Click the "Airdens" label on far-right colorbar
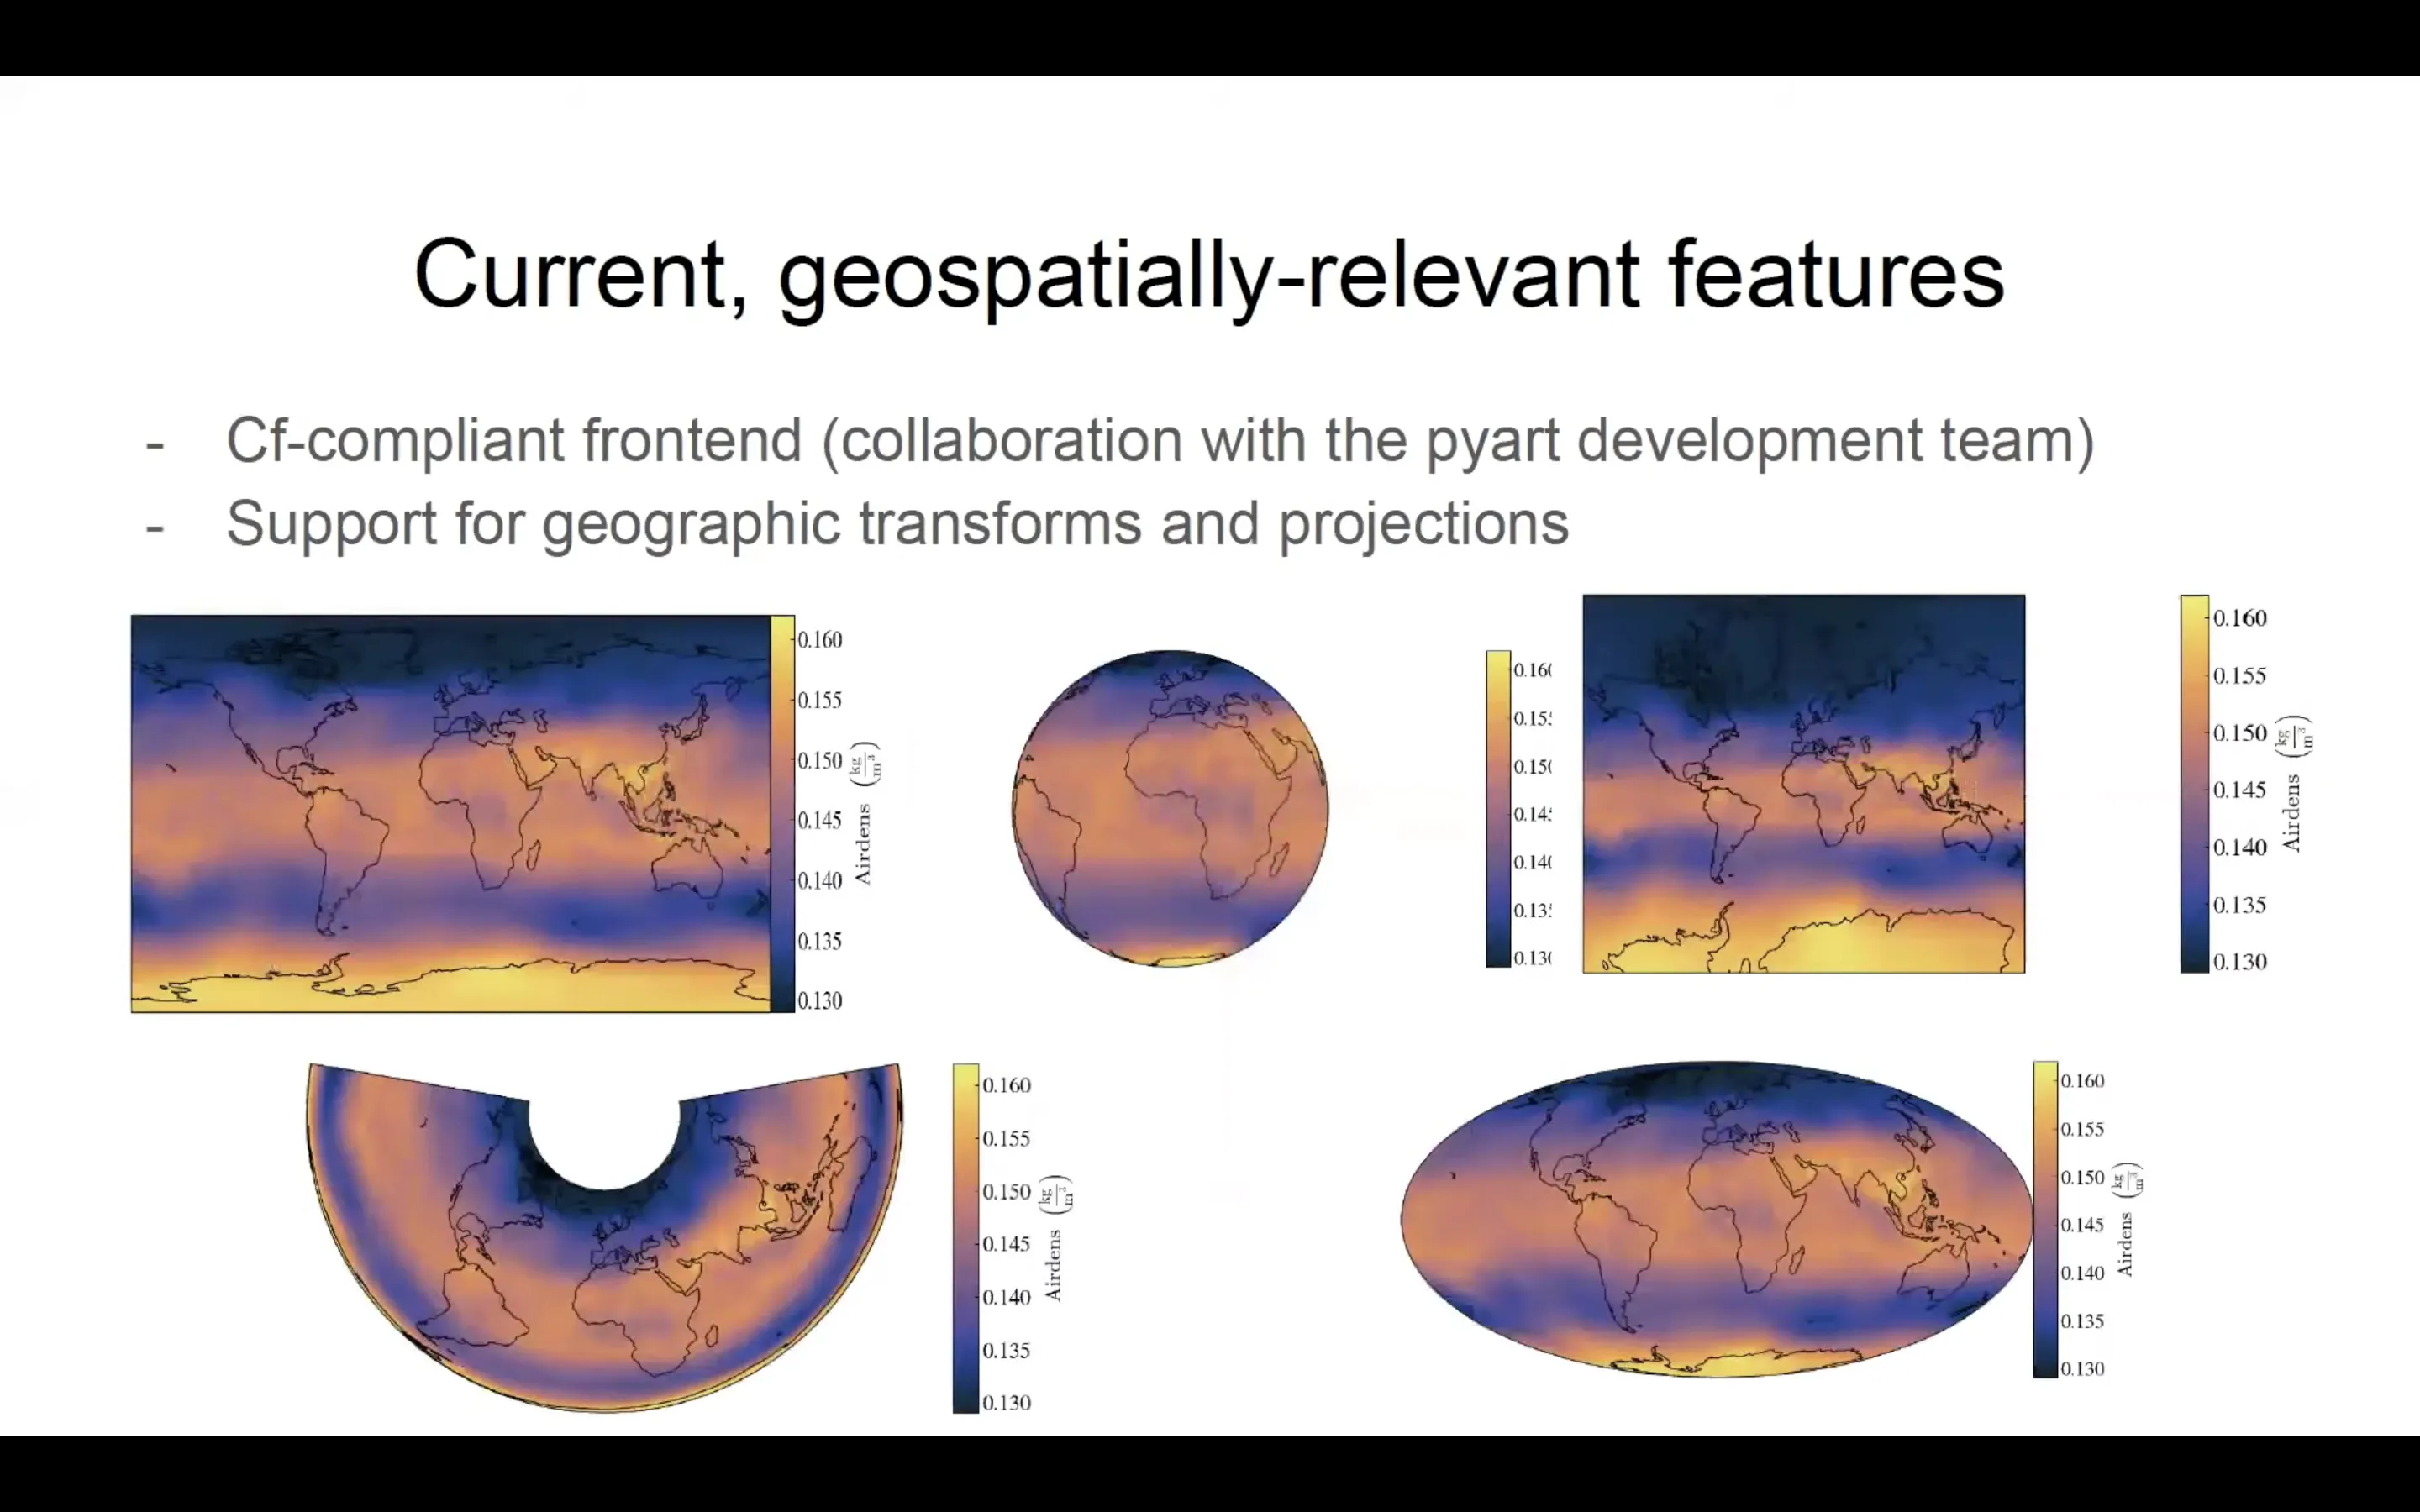Screen dimensions: 2420x1512 (x=2291, y=812)
